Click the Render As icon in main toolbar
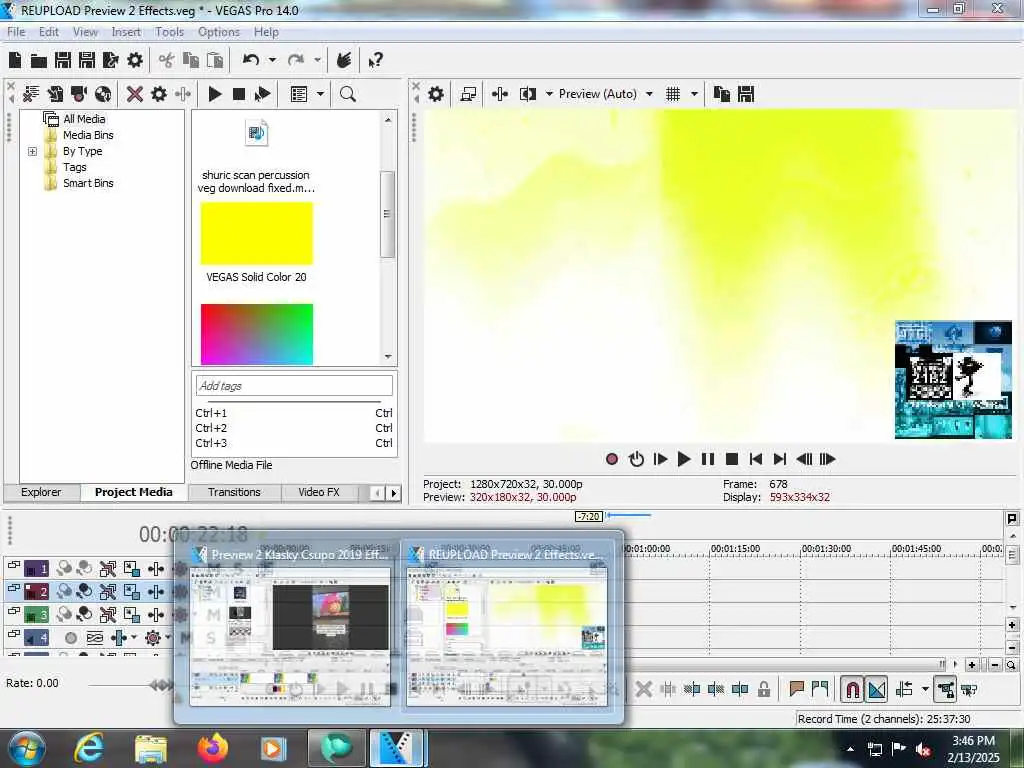 [x=111, y=61]
